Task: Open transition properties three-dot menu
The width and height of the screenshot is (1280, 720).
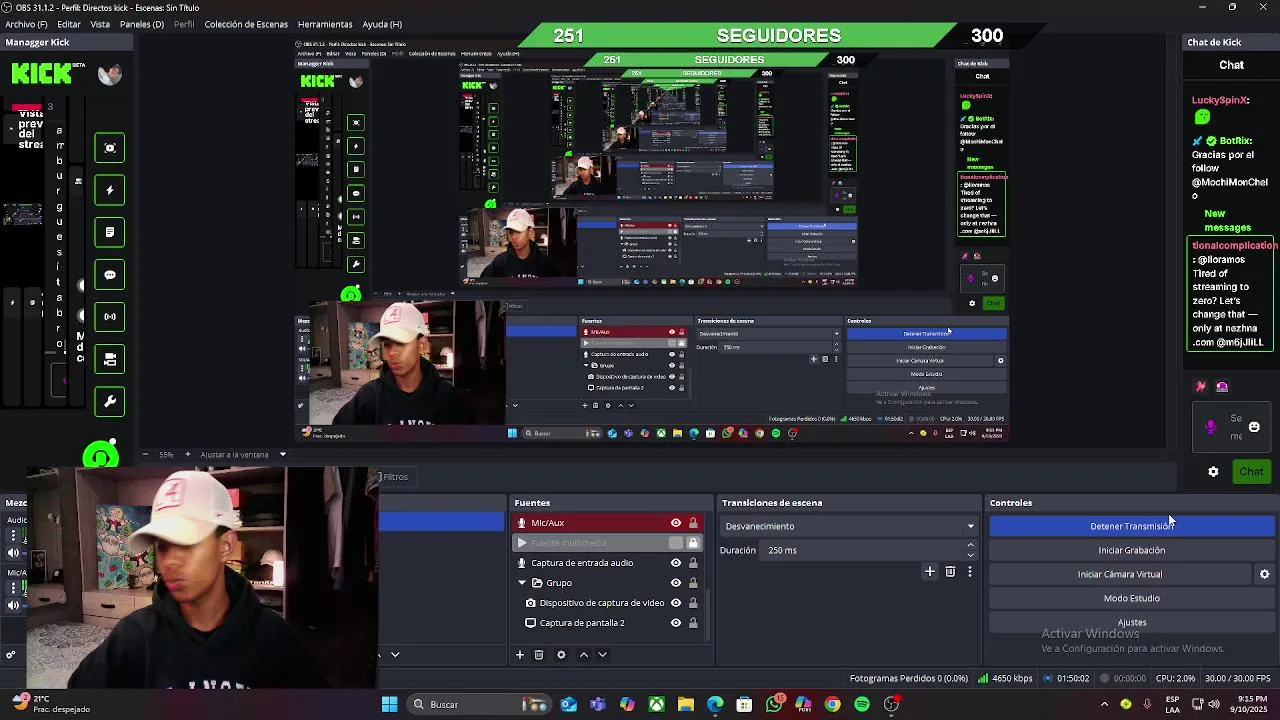Action: click(969, 571)
